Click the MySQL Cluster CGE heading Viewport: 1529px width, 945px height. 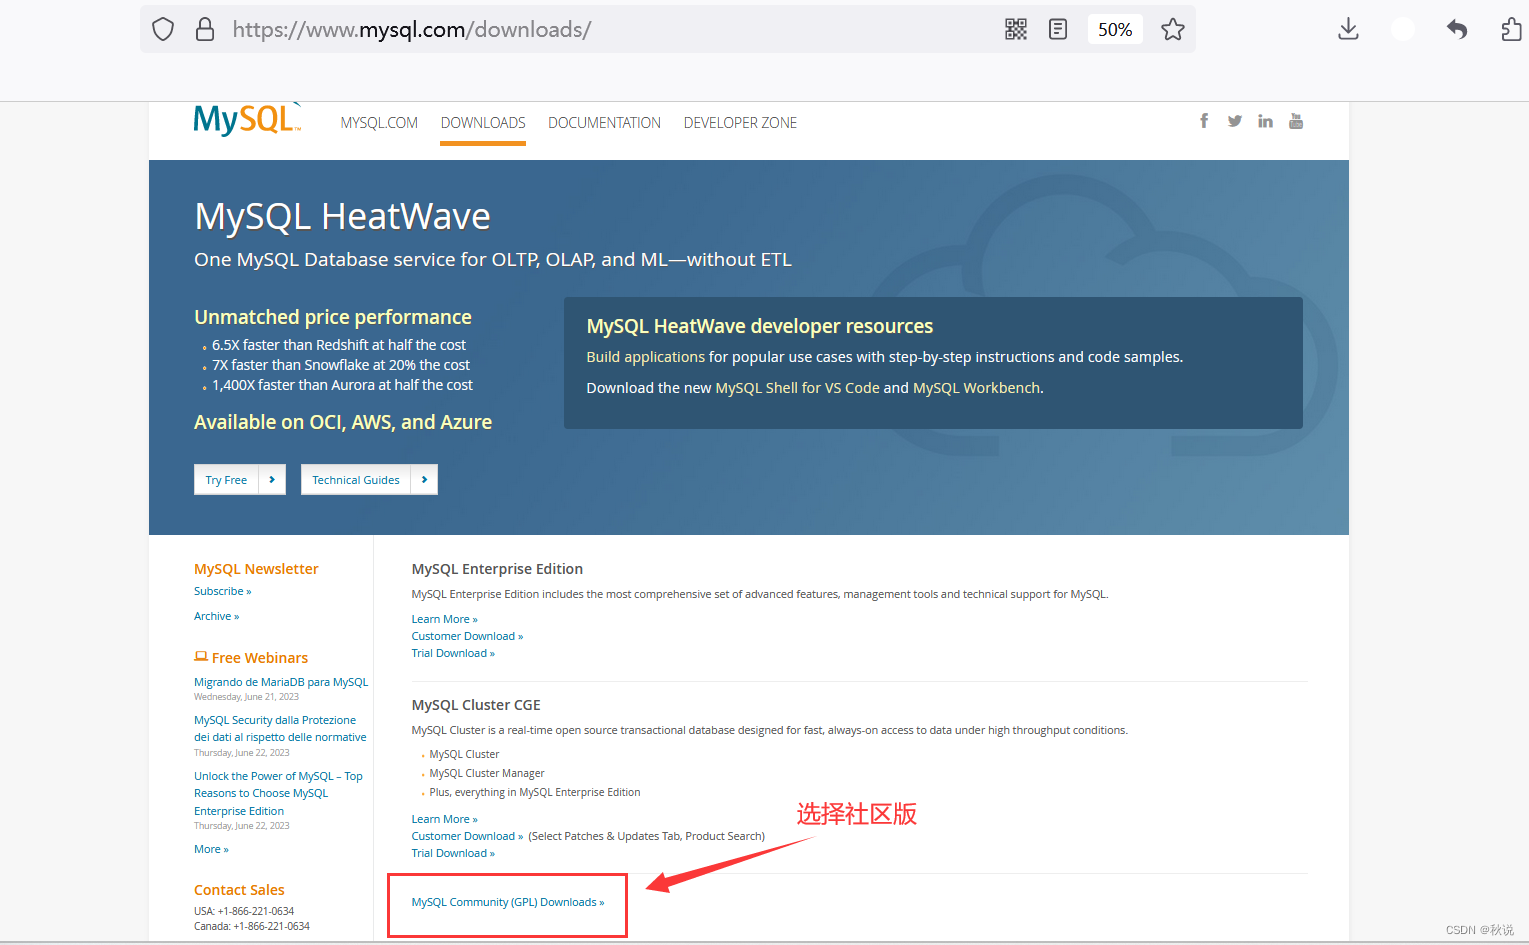click(x=476, y=705)
